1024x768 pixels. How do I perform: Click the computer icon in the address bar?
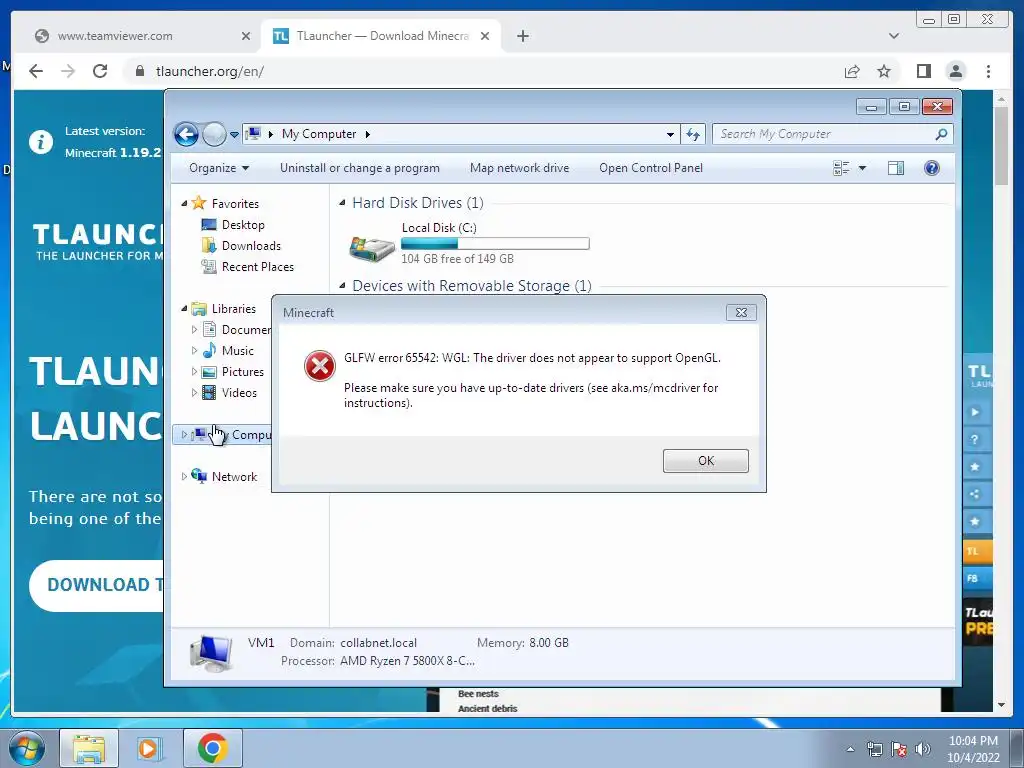[253, 134]
